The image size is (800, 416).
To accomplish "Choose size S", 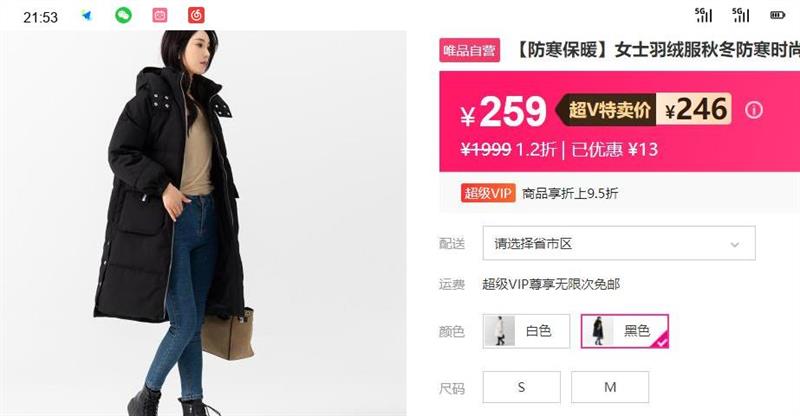I will click(x=521, y=387).
